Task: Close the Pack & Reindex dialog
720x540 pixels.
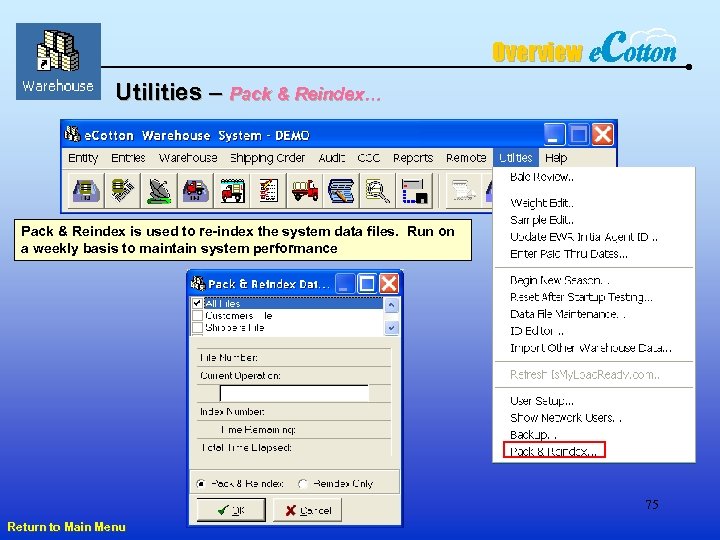Action: coord(389,283)
